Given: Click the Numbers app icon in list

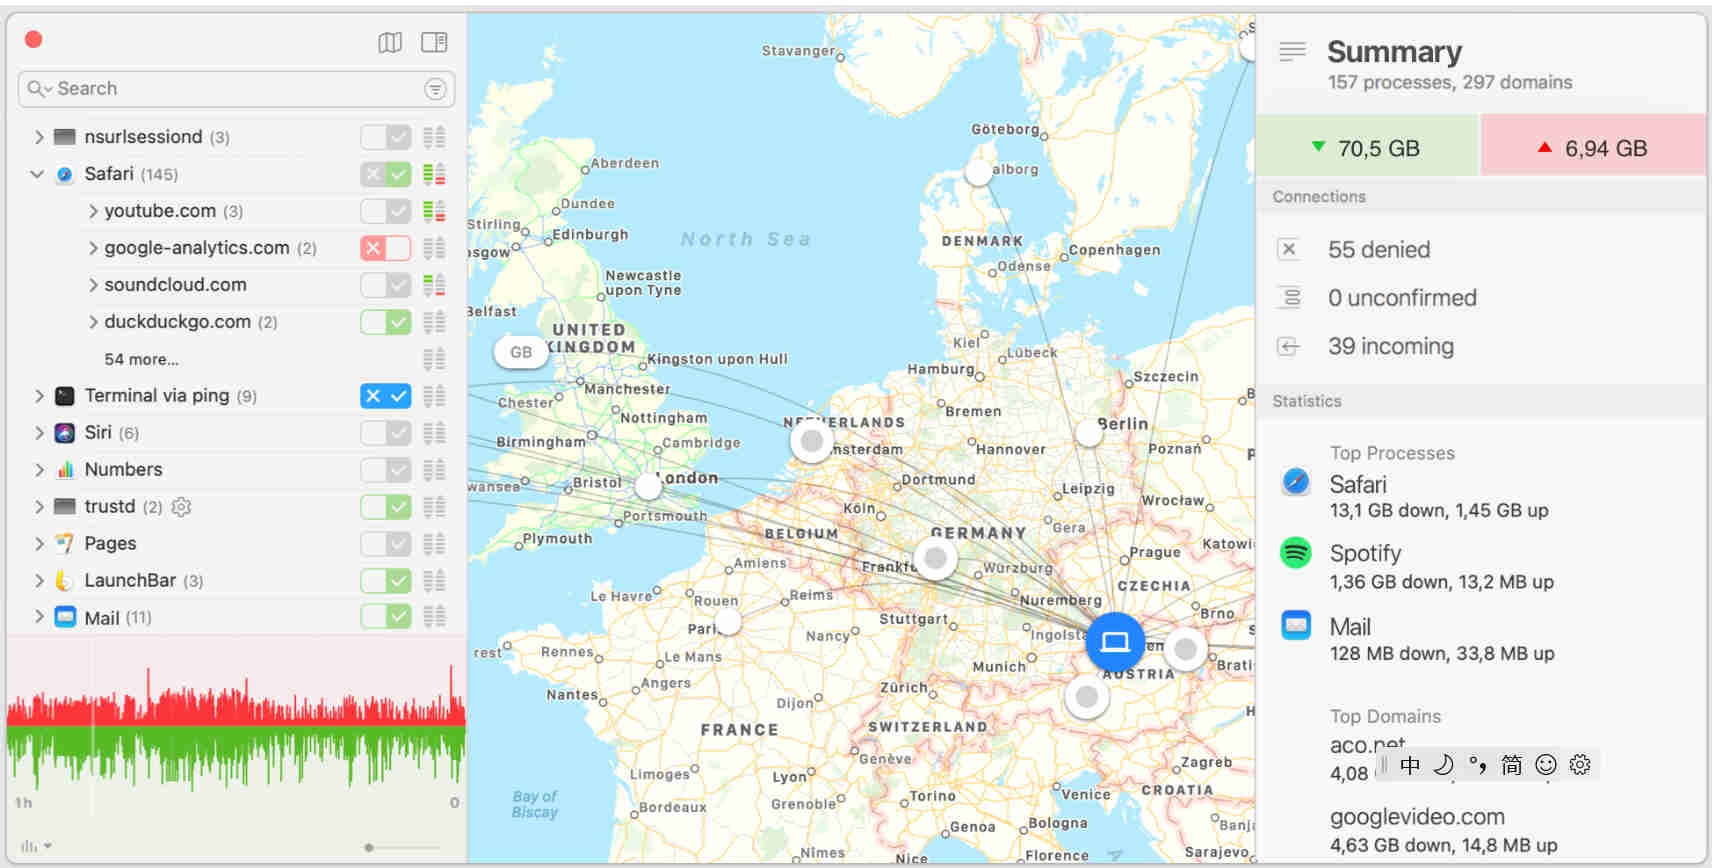Looking at the screenshot, I should point(65,470).
